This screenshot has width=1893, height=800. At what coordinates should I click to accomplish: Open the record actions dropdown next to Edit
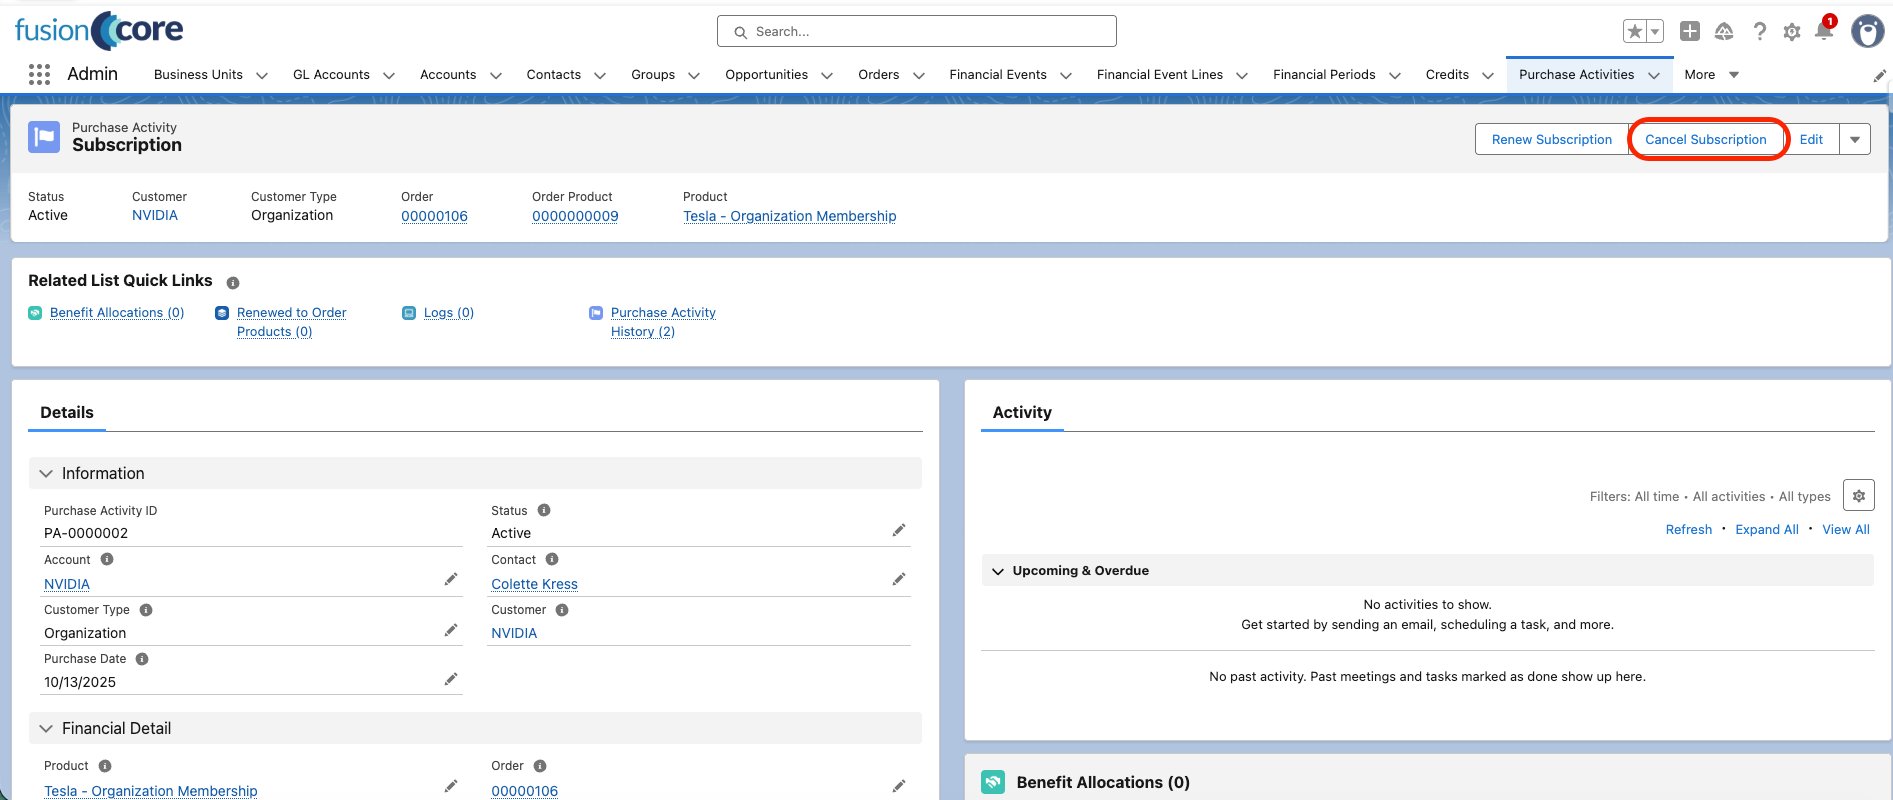tap(1855, 139)
